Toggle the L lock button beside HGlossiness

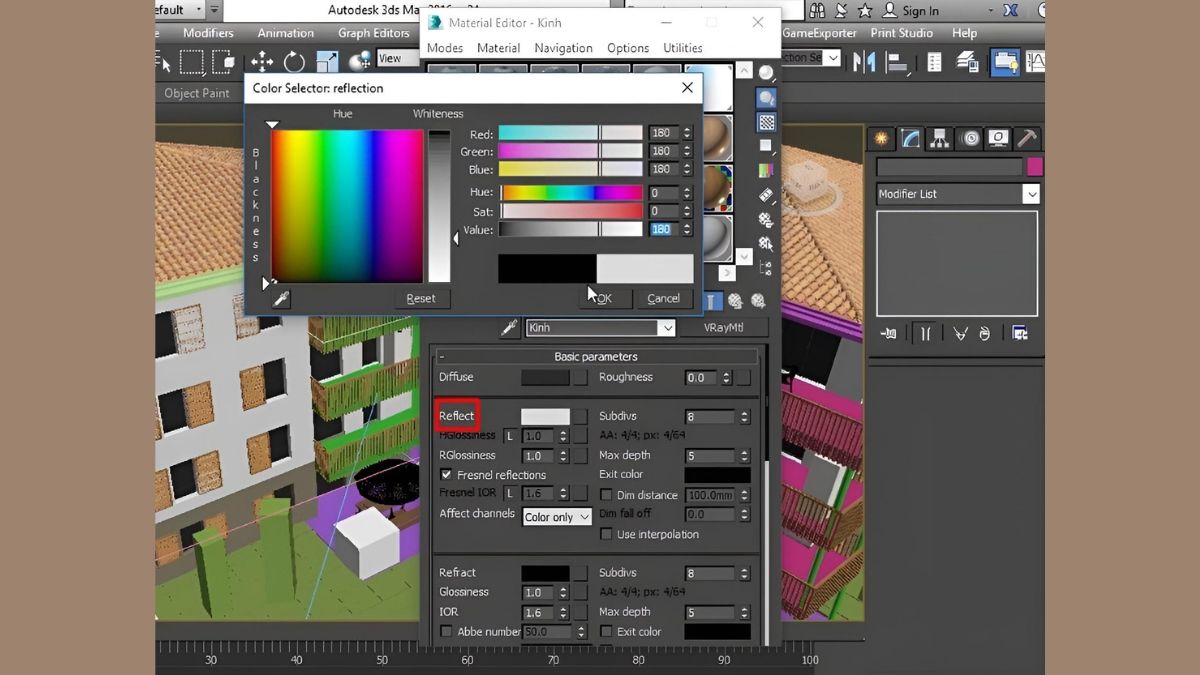tap(510, 436)
